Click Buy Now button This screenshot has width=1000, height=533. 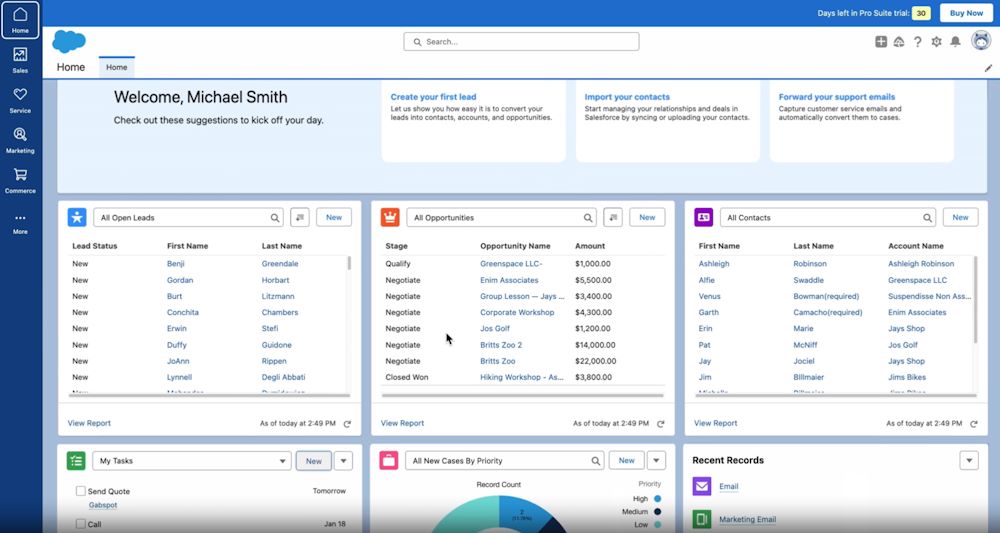pyautogui.click(x=966, y=13)
